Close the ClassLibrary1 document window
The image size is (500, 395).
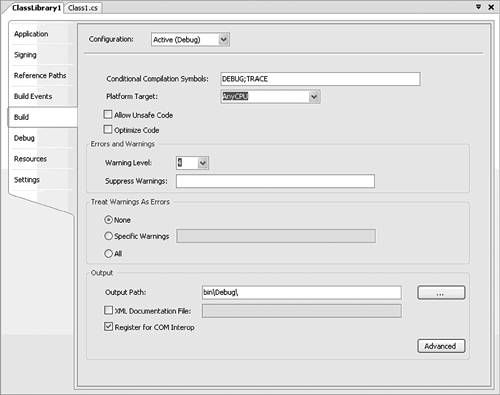pos(491,7)
